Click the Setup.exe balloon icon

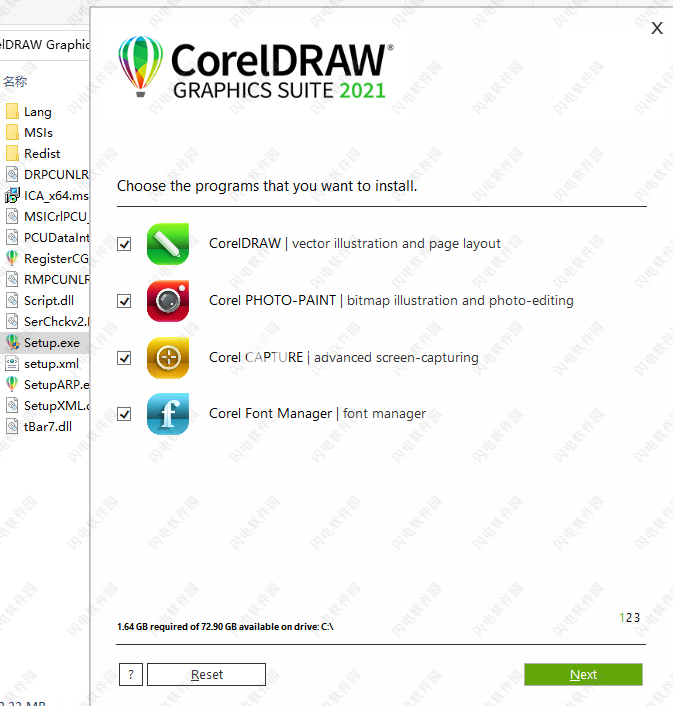click(12, 343)
